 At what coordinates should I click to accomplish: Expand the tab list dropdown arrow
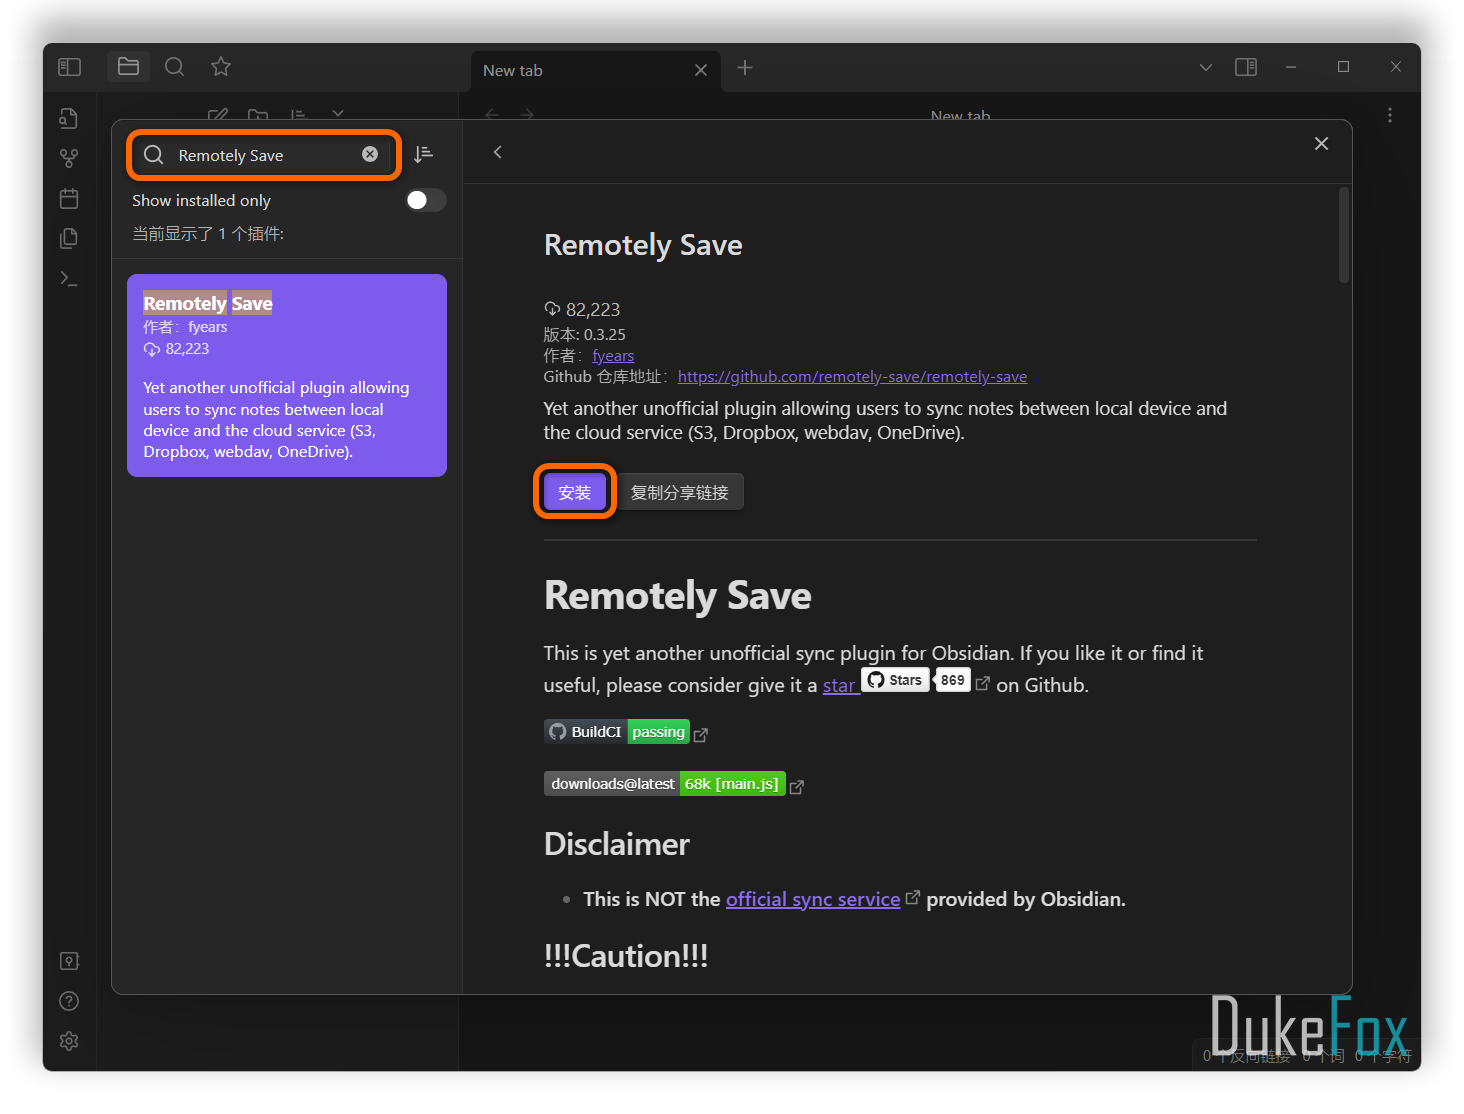pyautogui.click(x=1205, y=67)
